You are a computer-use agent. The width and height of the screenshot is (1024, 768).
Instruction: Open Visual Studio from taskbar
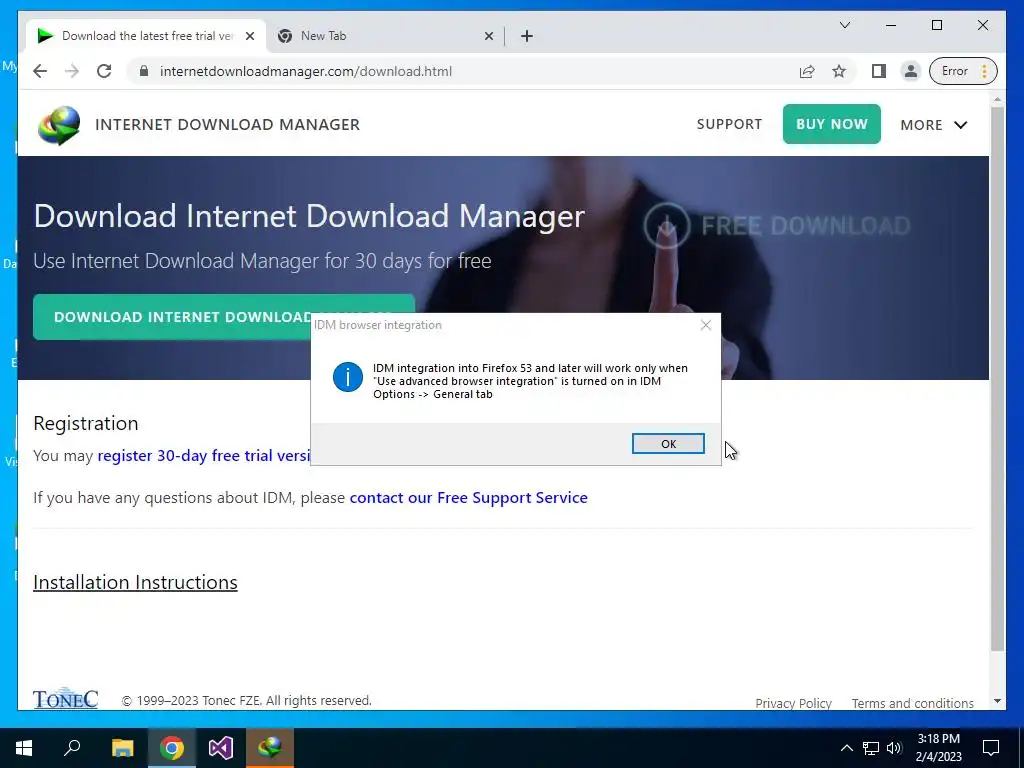[x=221, y=748]
